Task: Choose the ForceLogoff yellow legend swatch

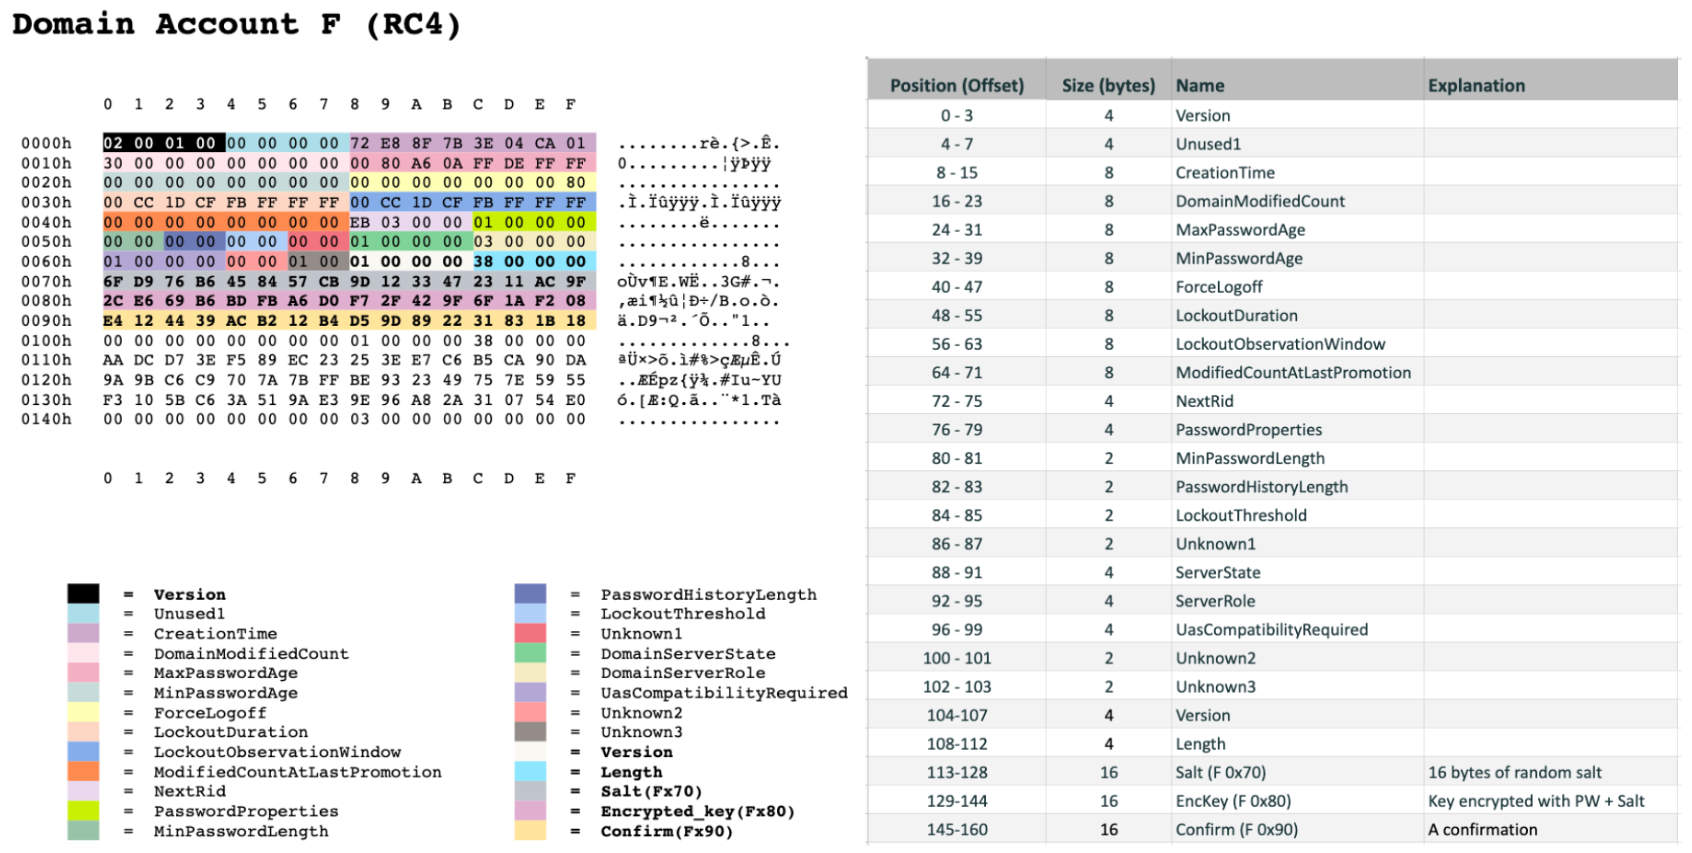Action: click(83, 712)
